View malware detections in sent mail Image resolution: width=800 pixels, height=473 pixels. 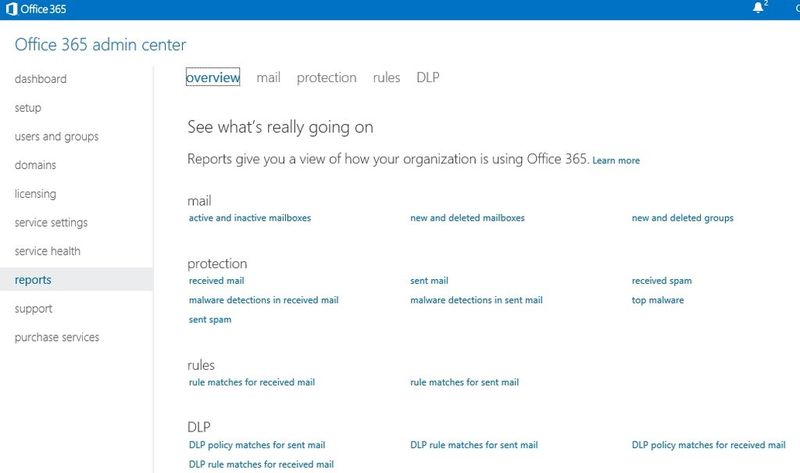(477, 300)
